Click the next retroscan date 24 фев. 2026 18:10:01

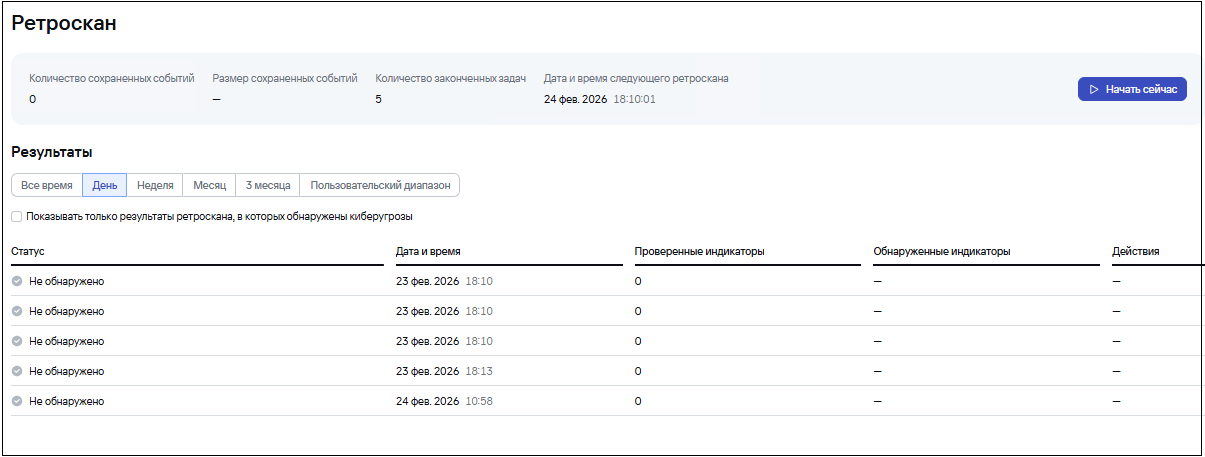(x=600, y=99)
